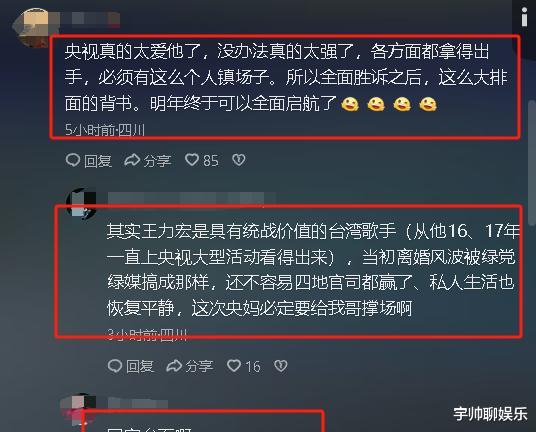Open third commenter's avatar at bottom
This screenshot has height=432, width=536.
[78, 408]
